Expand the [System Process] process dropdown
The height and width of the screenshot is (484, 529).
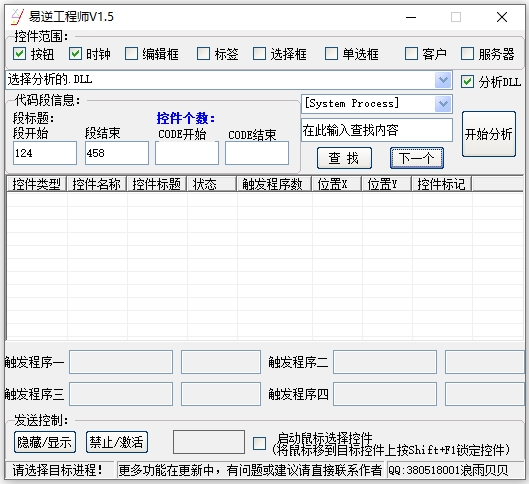(443, 104)
